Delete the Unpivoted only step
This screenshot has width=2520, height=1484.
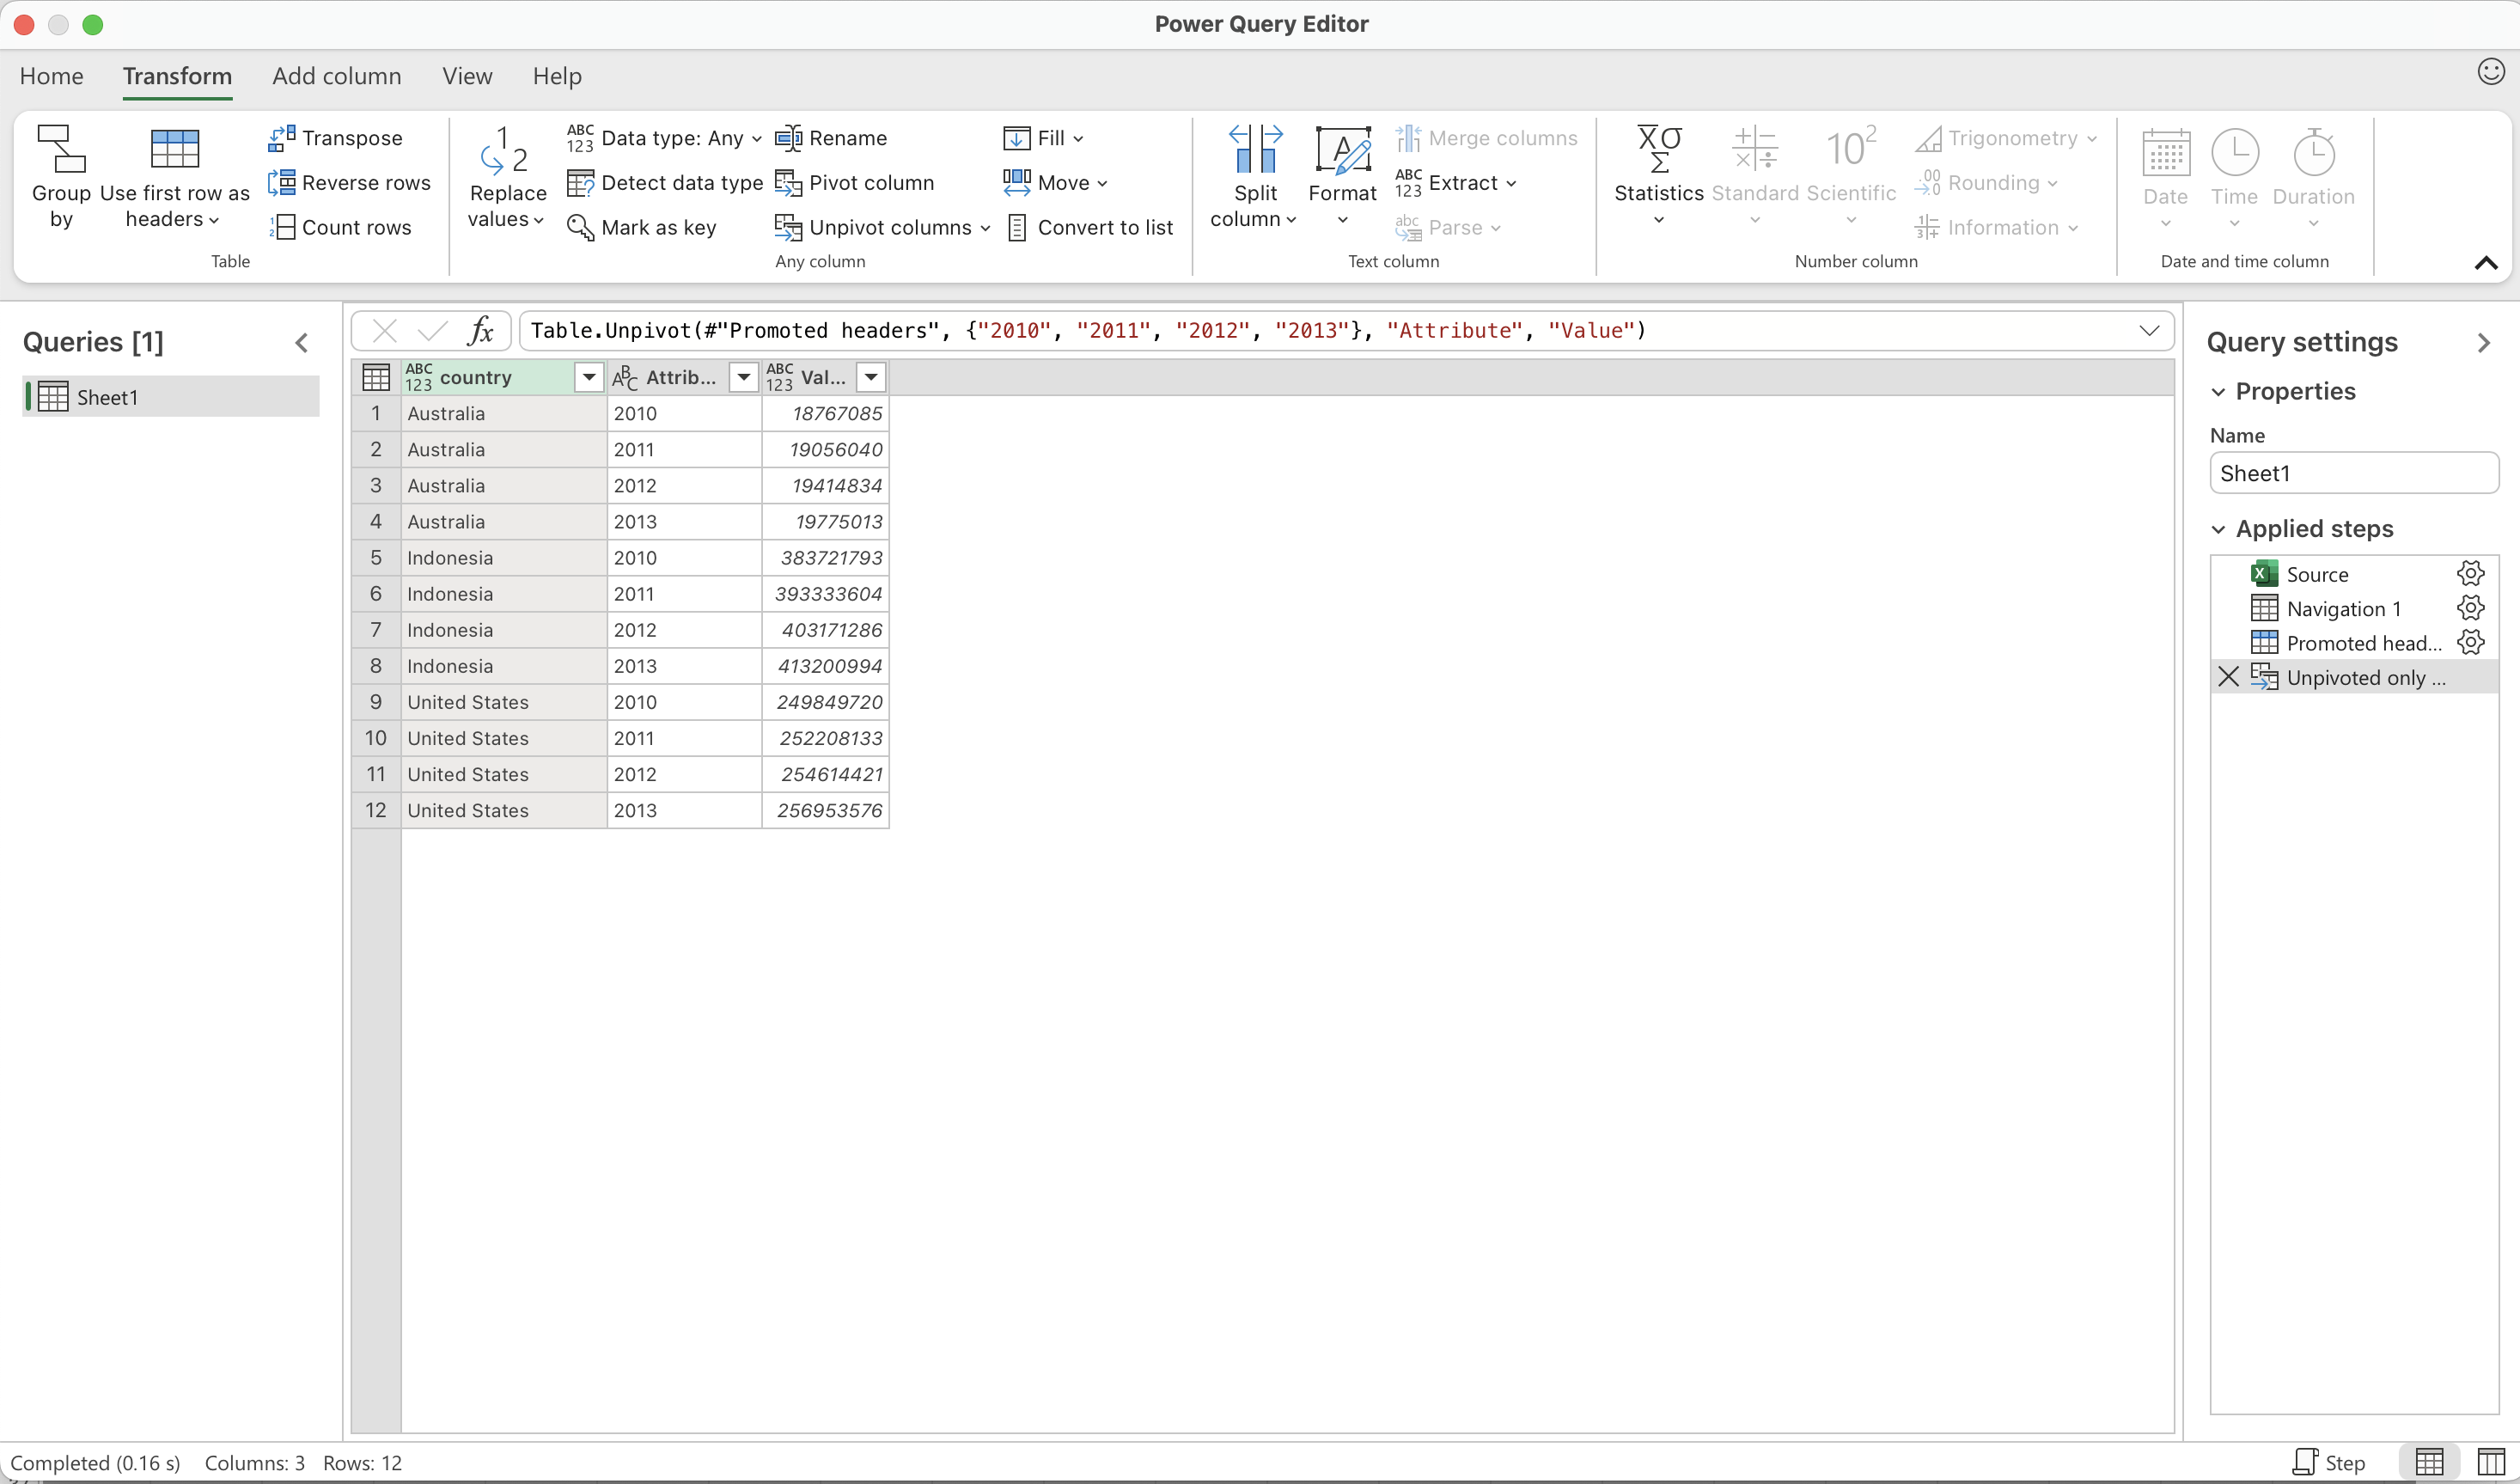point(2228,677)
